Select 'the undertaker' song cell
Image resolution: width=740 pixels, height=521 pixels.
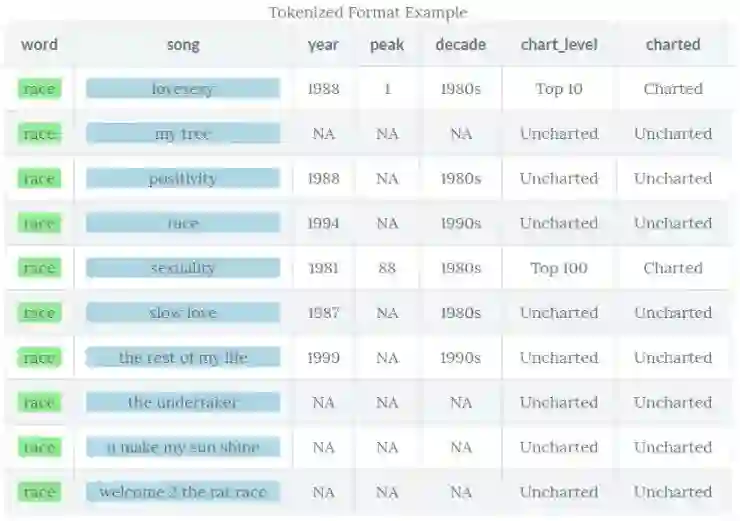click(183, 403)
